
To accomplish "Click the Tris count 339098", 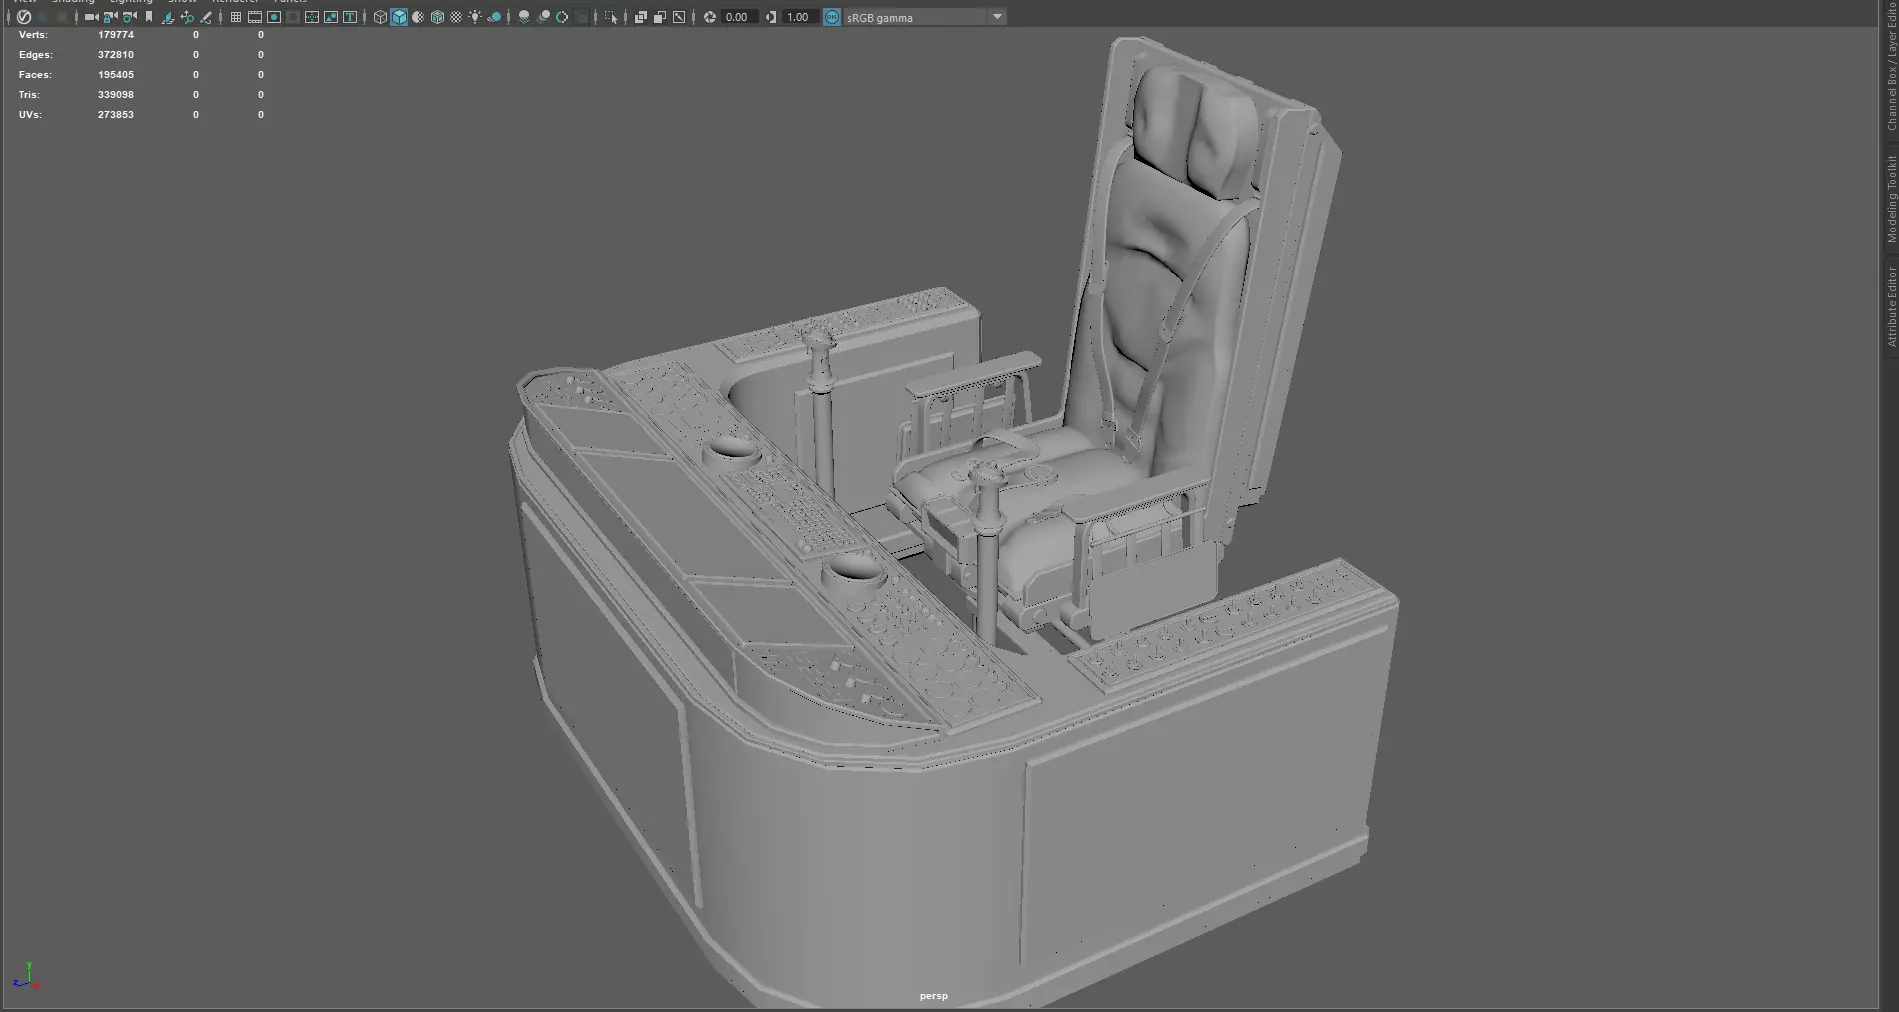I will pos(116,95).
